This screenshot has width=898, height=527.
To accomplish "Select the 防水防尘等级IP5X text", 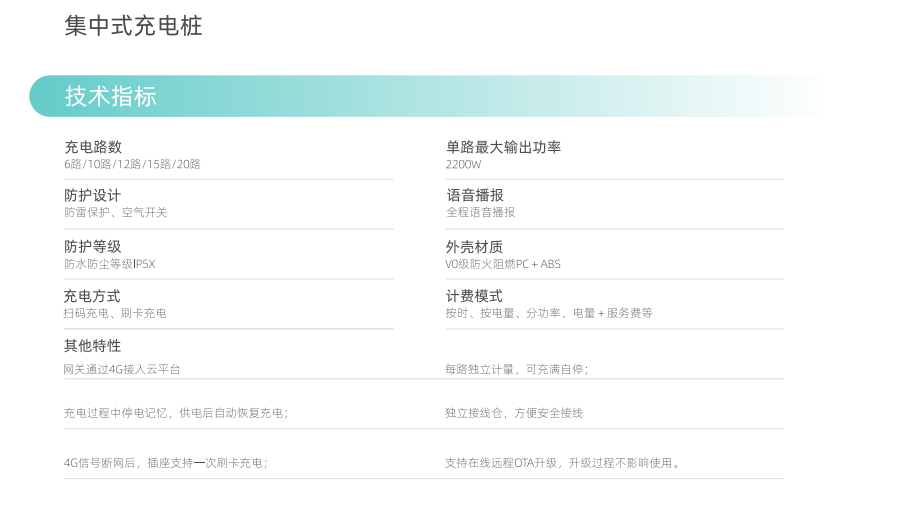I will tap(110, 264).
